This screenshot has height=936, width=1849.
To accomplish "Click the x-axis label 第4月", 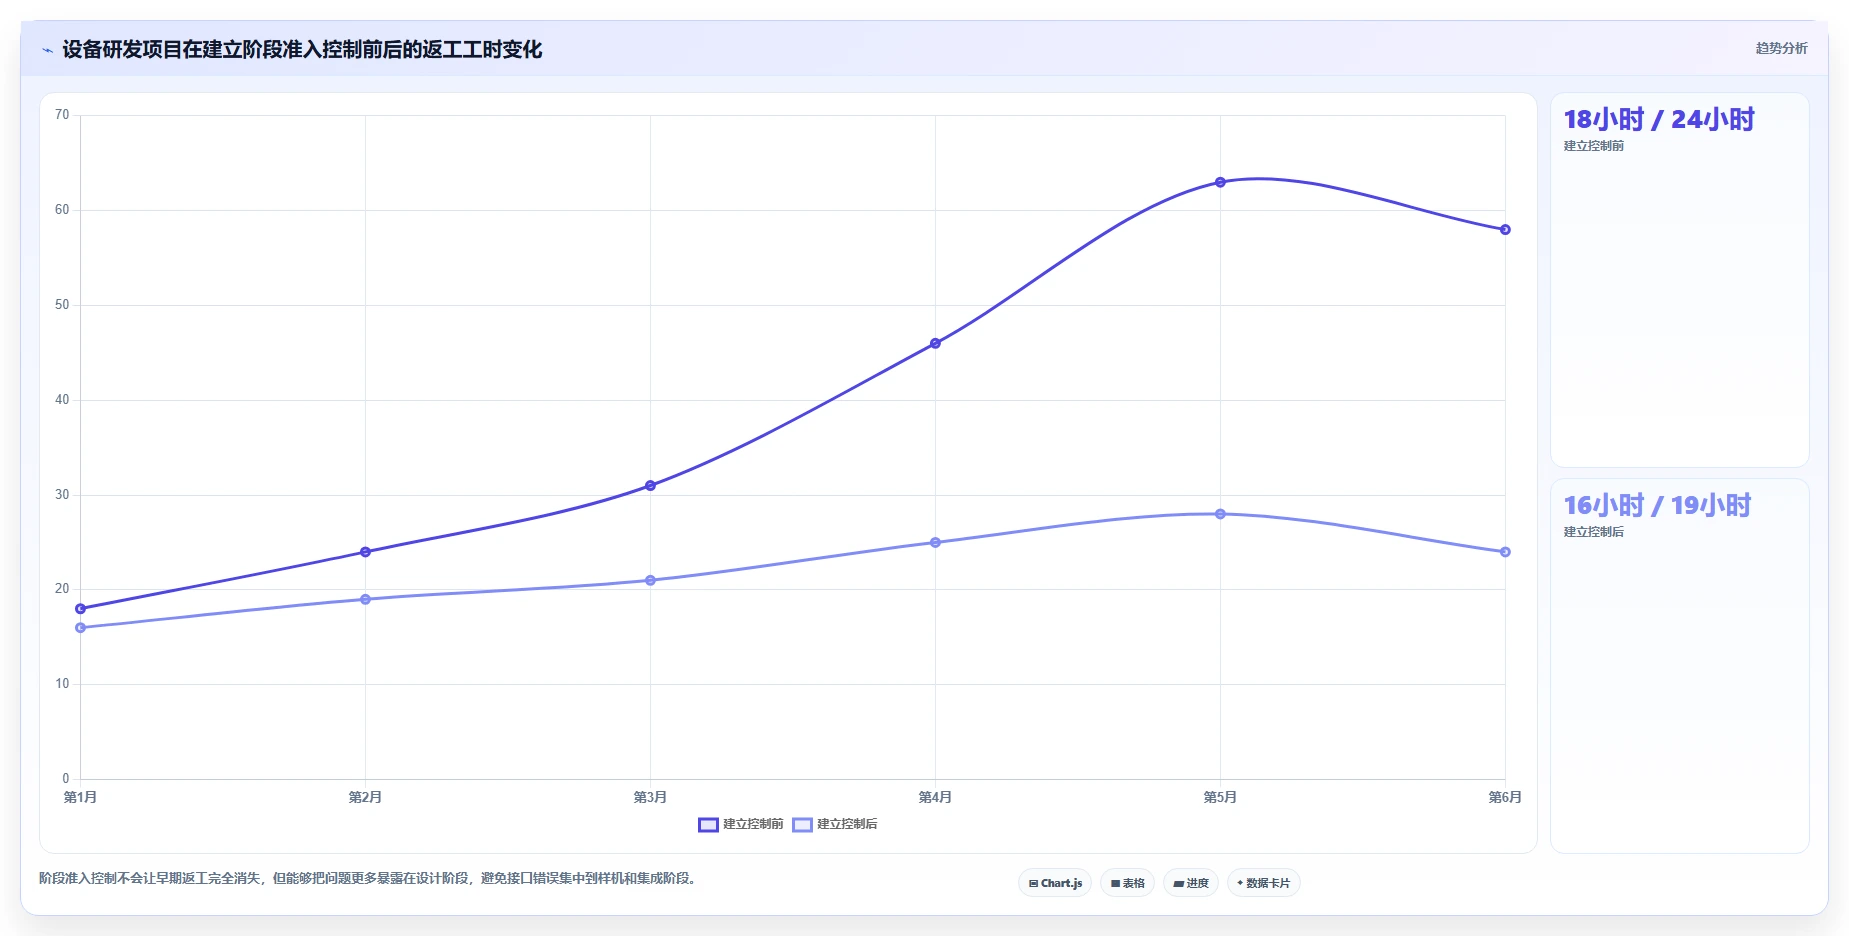I will coord(935,797).
